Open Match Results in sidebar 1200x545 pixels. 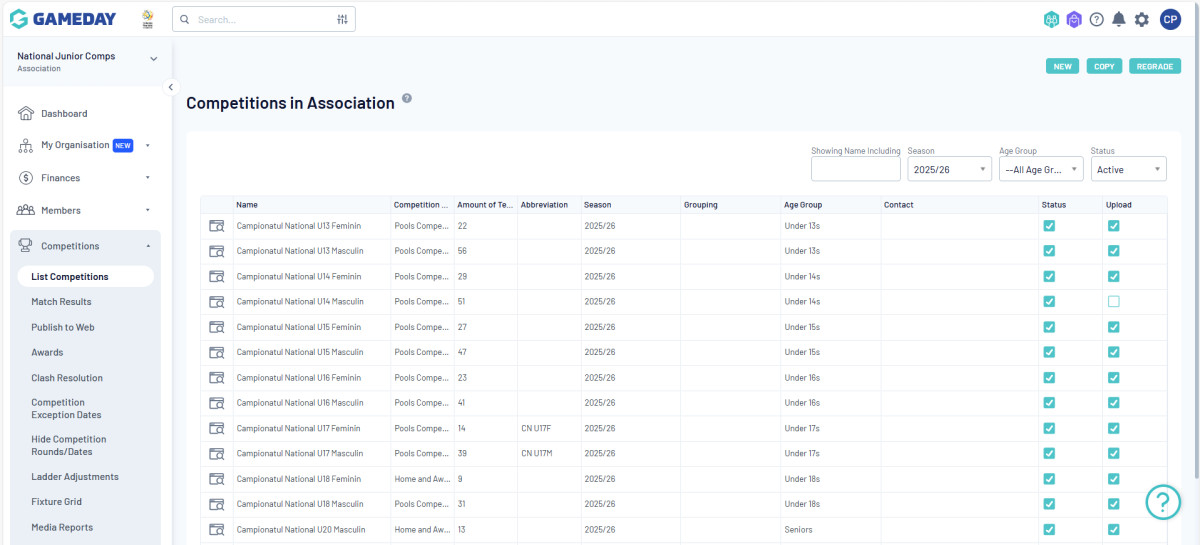pos(61,302)
